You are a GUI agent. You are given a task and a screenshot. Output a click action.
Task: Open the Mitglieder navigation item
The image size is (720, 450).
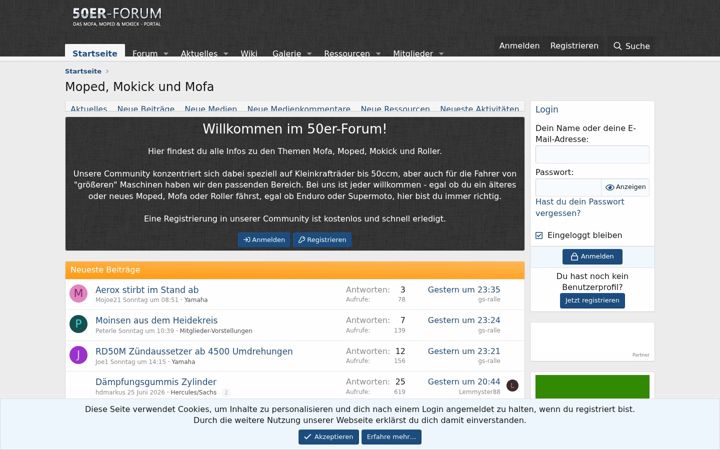pyautogui.click(x=413, y=54)
